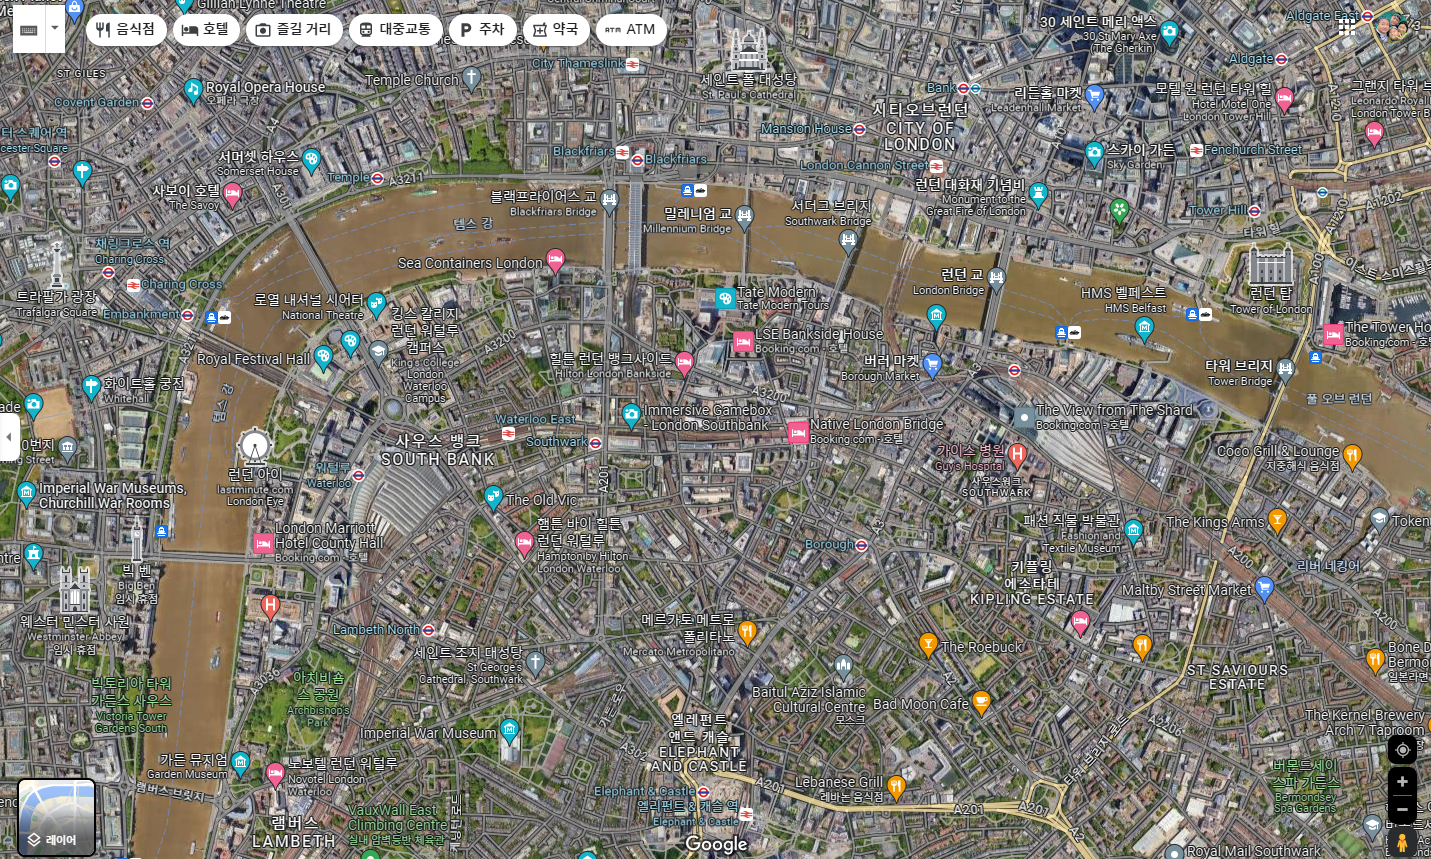This screenshot has width=1431, height=859.
Task: Select The Savoy hotel pin
Action: (x=232, y=194)
